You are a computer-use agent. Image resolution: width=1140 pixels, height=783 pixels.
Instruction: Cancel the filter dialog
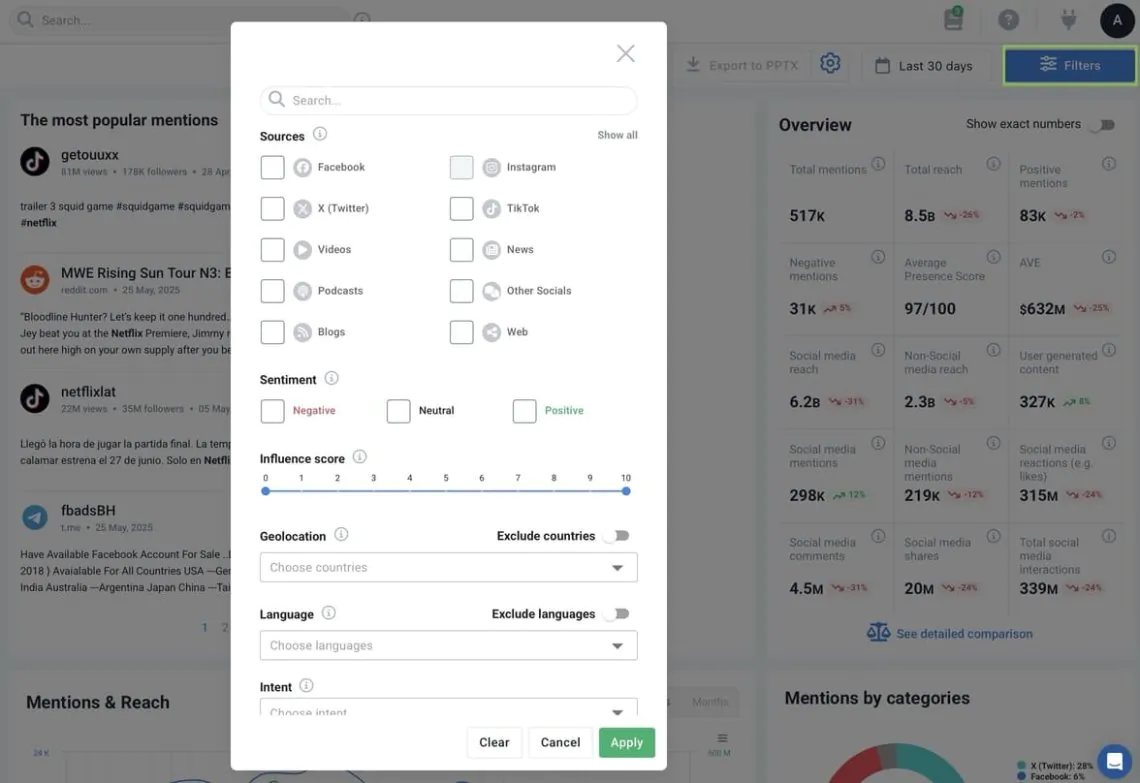[561, 742]
